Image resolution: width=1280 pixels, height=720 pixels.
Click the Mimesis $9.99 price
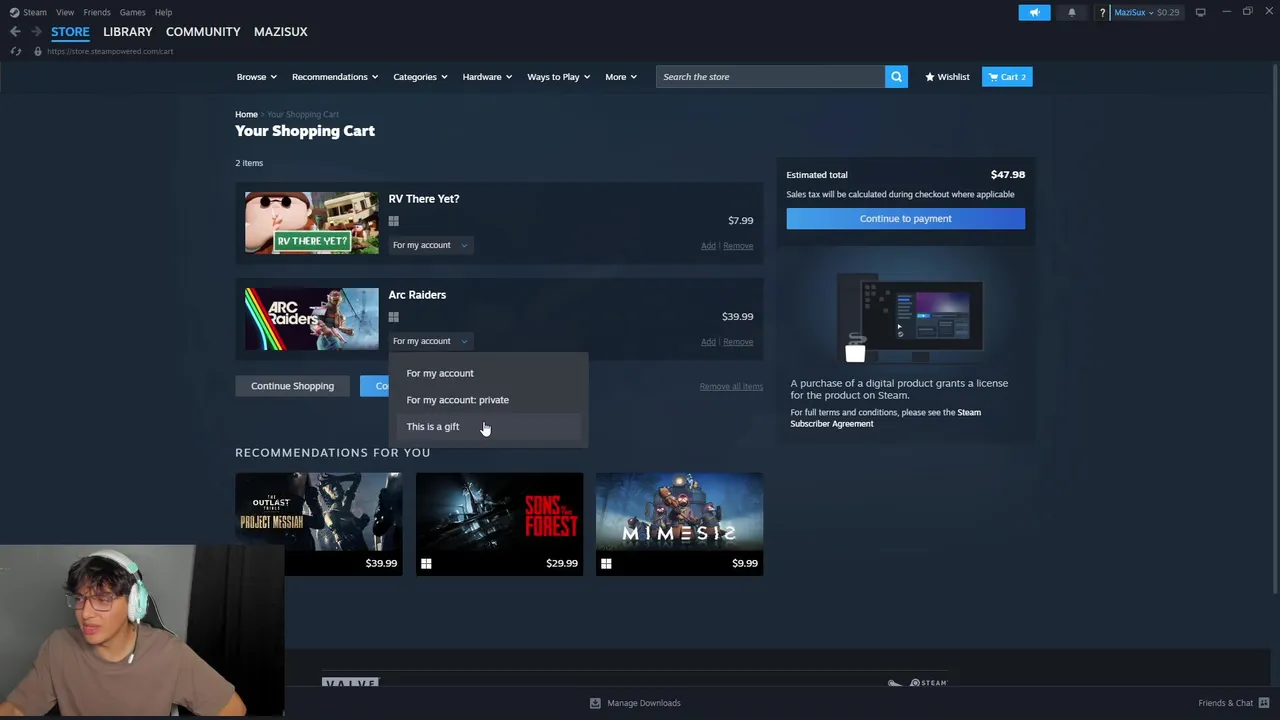point(745,563)
